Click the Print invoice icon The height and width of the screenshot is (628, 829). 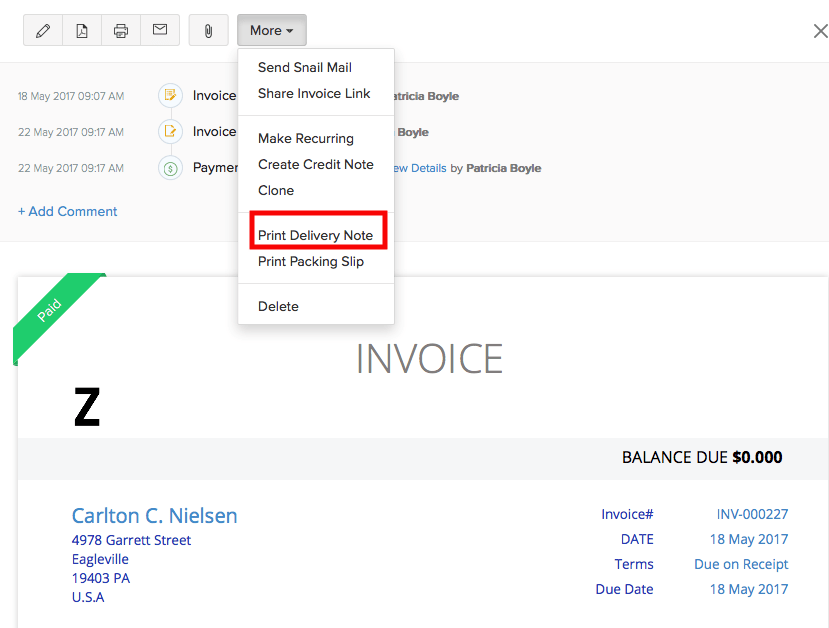pos(120,30)
